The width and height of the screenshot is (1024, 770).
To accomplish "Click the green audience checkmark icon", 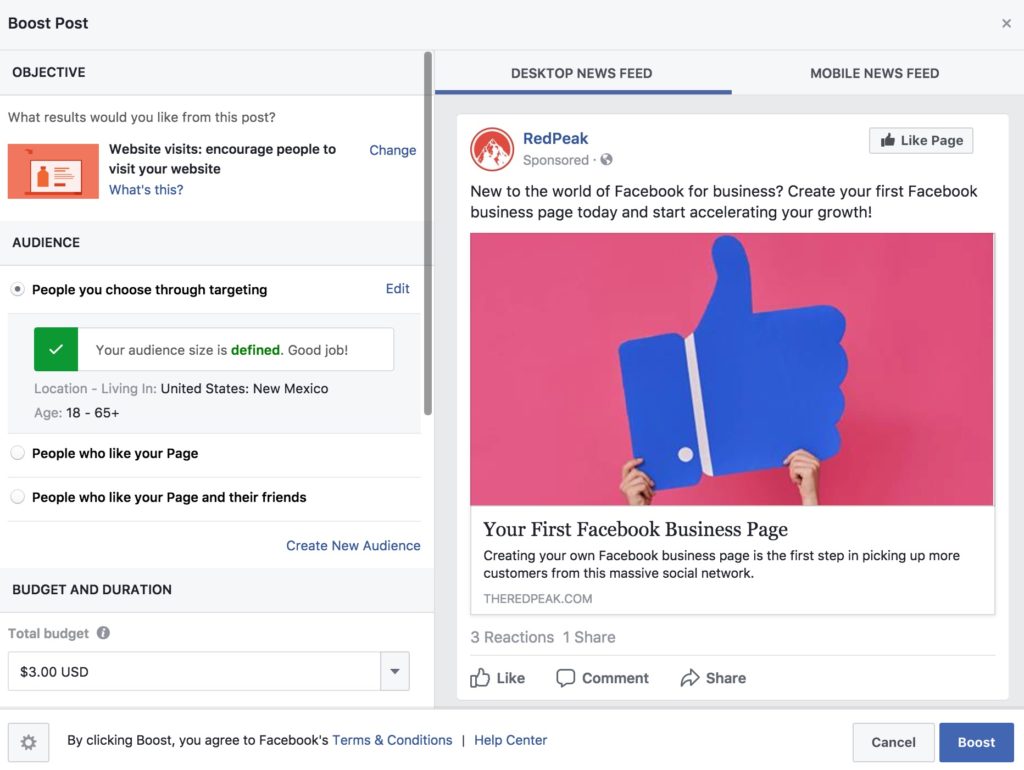I will (56, 349).
